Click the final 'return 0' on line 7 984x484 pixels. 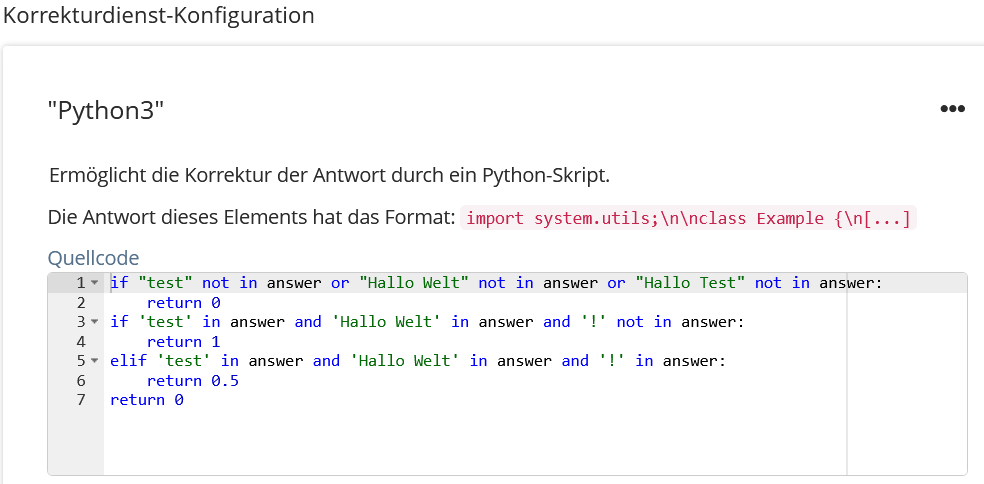147,400
